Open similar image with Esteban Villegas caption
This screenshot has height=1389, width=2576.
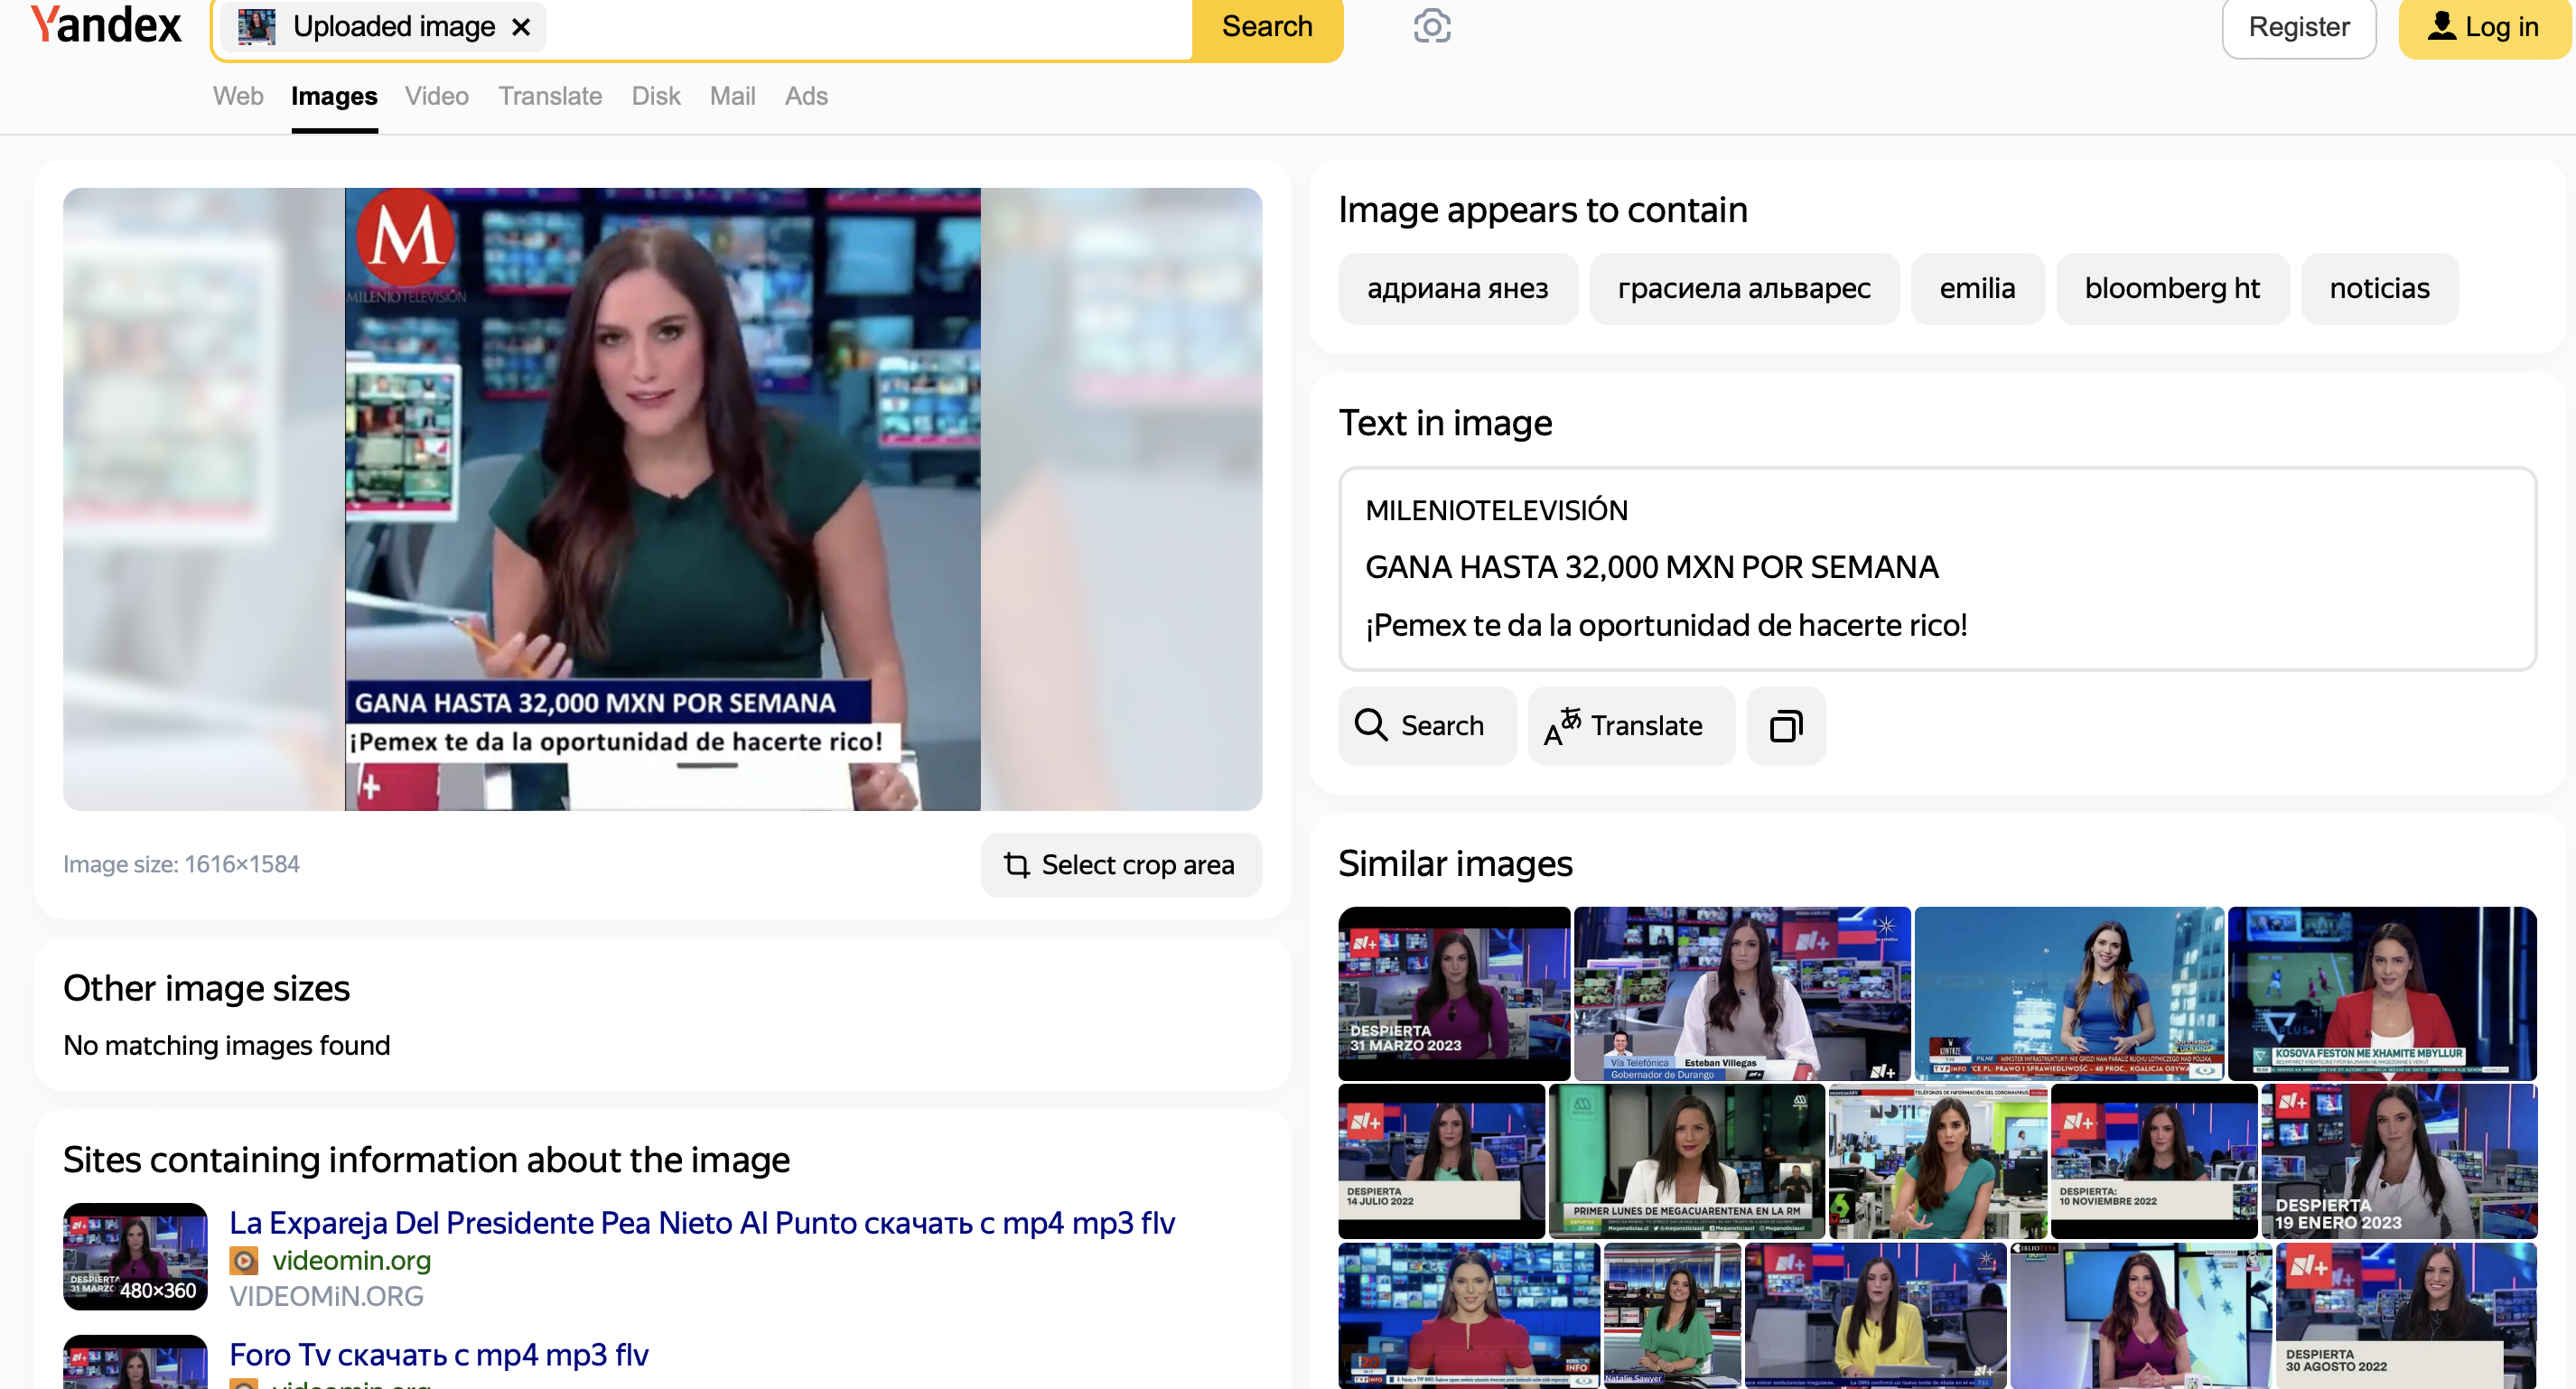(x=1742, y=993)
